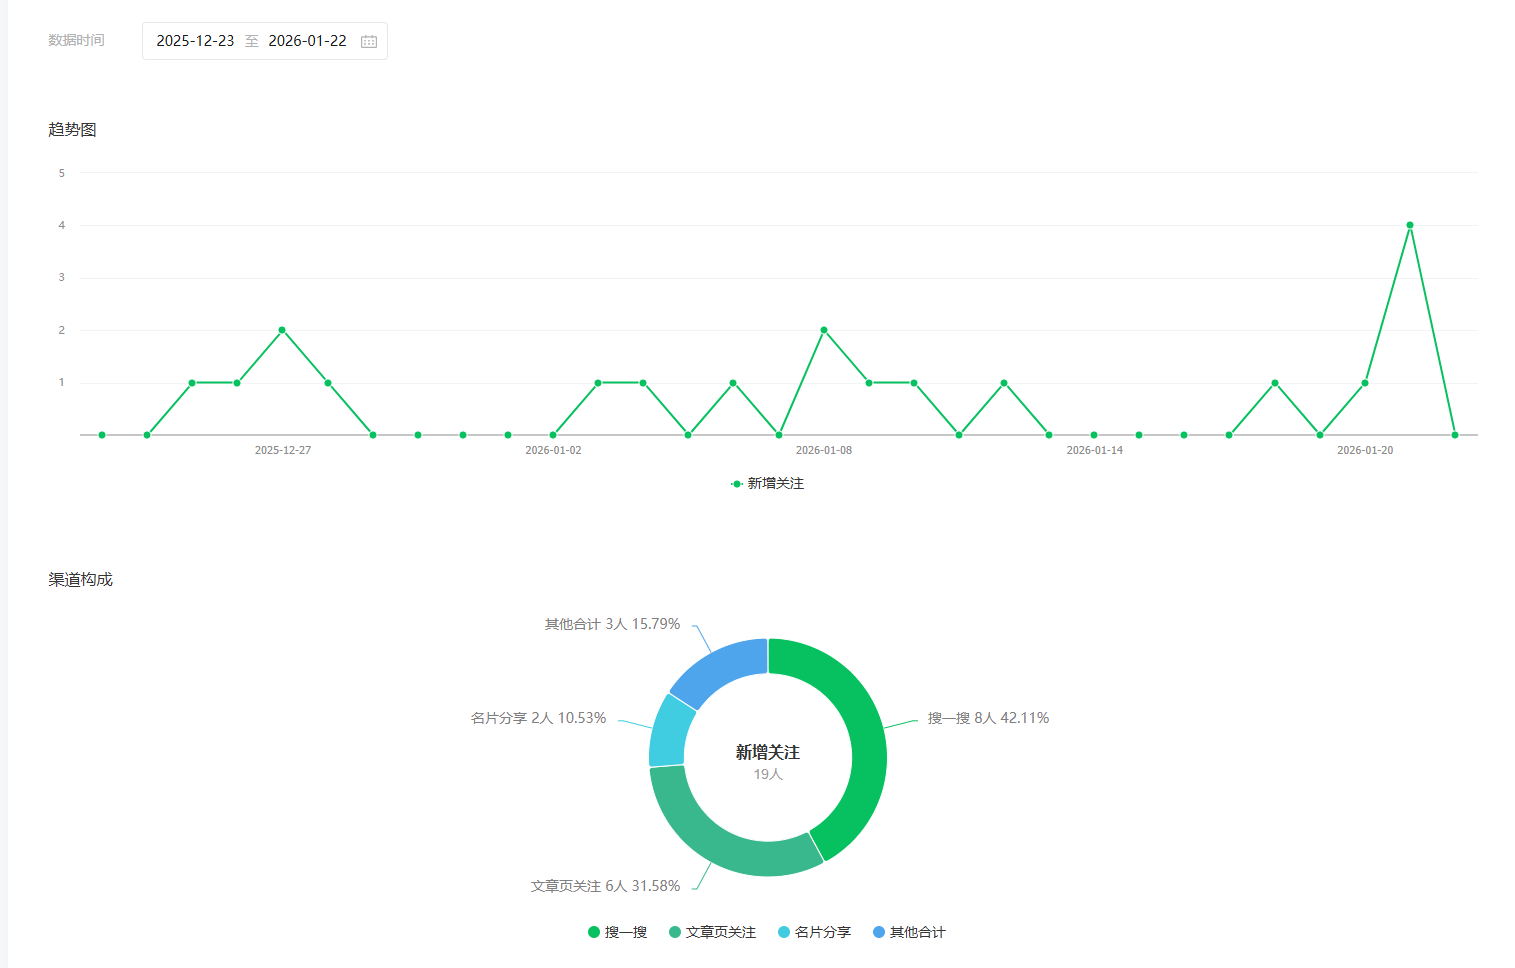
Task: Click the start date 2025-12-23 field
Action: tap(195, 41)
